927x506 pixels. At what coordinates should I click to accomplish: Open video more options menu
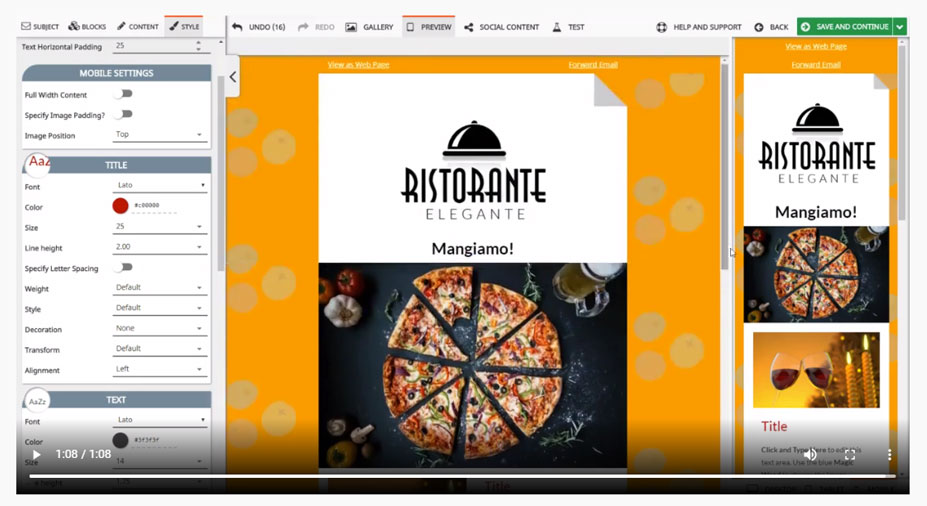pyautogui.click(x=889, y=455)
